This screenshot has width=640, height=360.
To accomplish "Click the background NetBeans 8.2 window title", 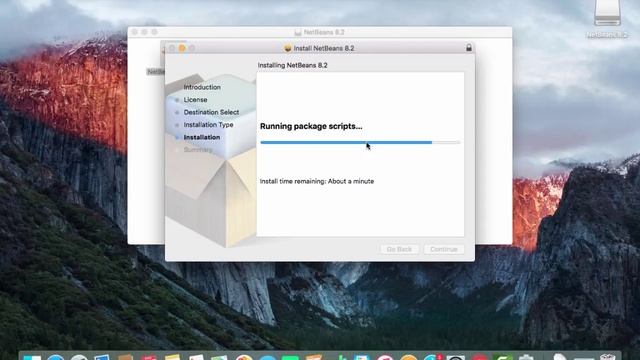I will (324, 32).
